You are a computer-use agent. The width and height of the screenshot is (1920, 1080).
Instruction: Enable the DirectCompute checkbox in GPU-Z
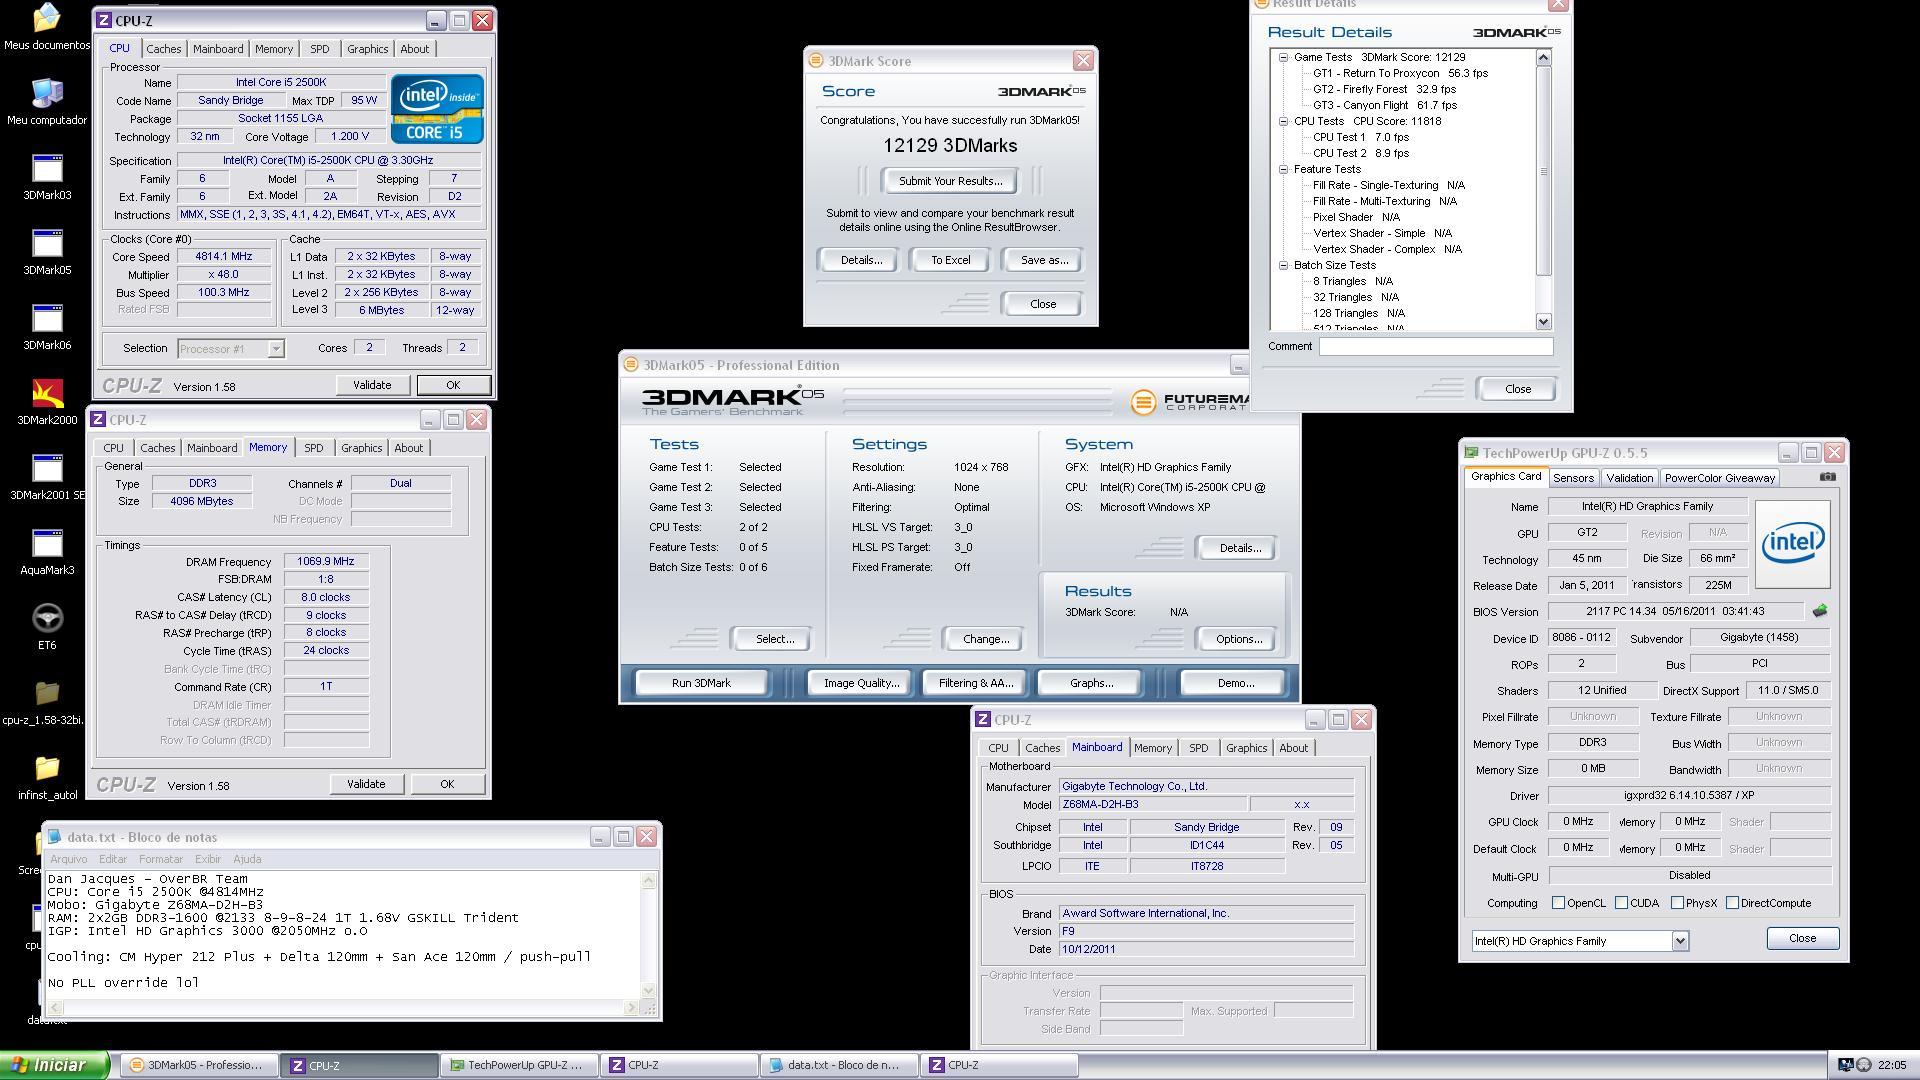(1732, 903)
